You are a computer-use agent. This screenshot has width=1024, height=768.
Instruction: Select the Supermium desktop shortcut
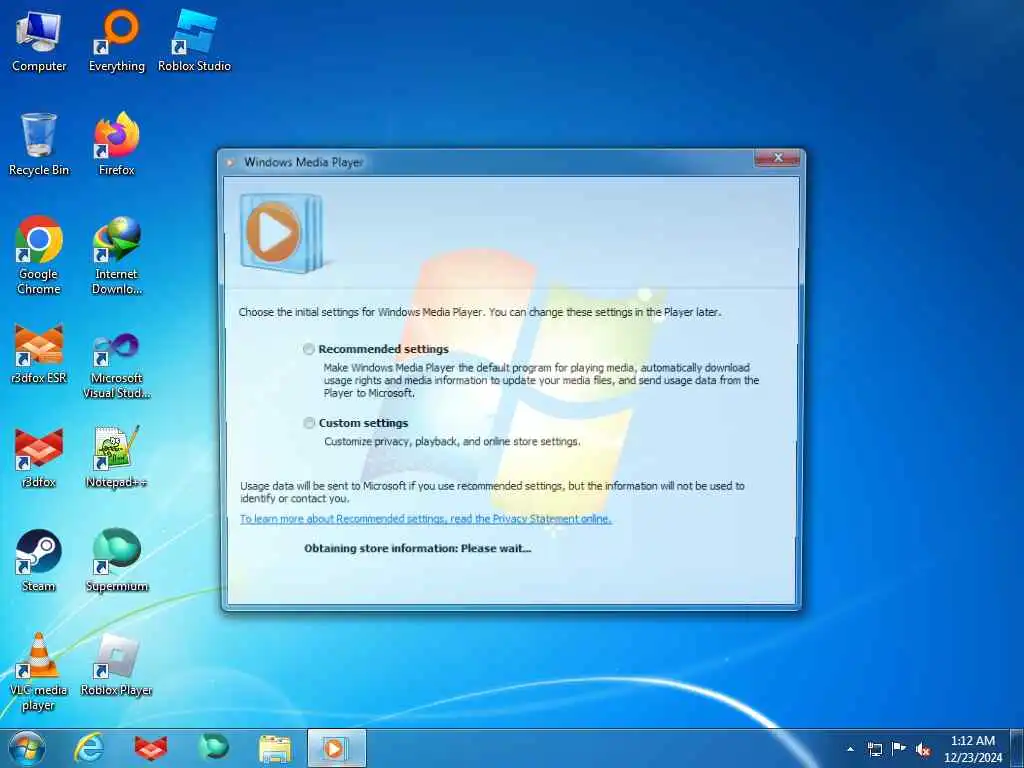pyautogui.click(x=117, y=561)
